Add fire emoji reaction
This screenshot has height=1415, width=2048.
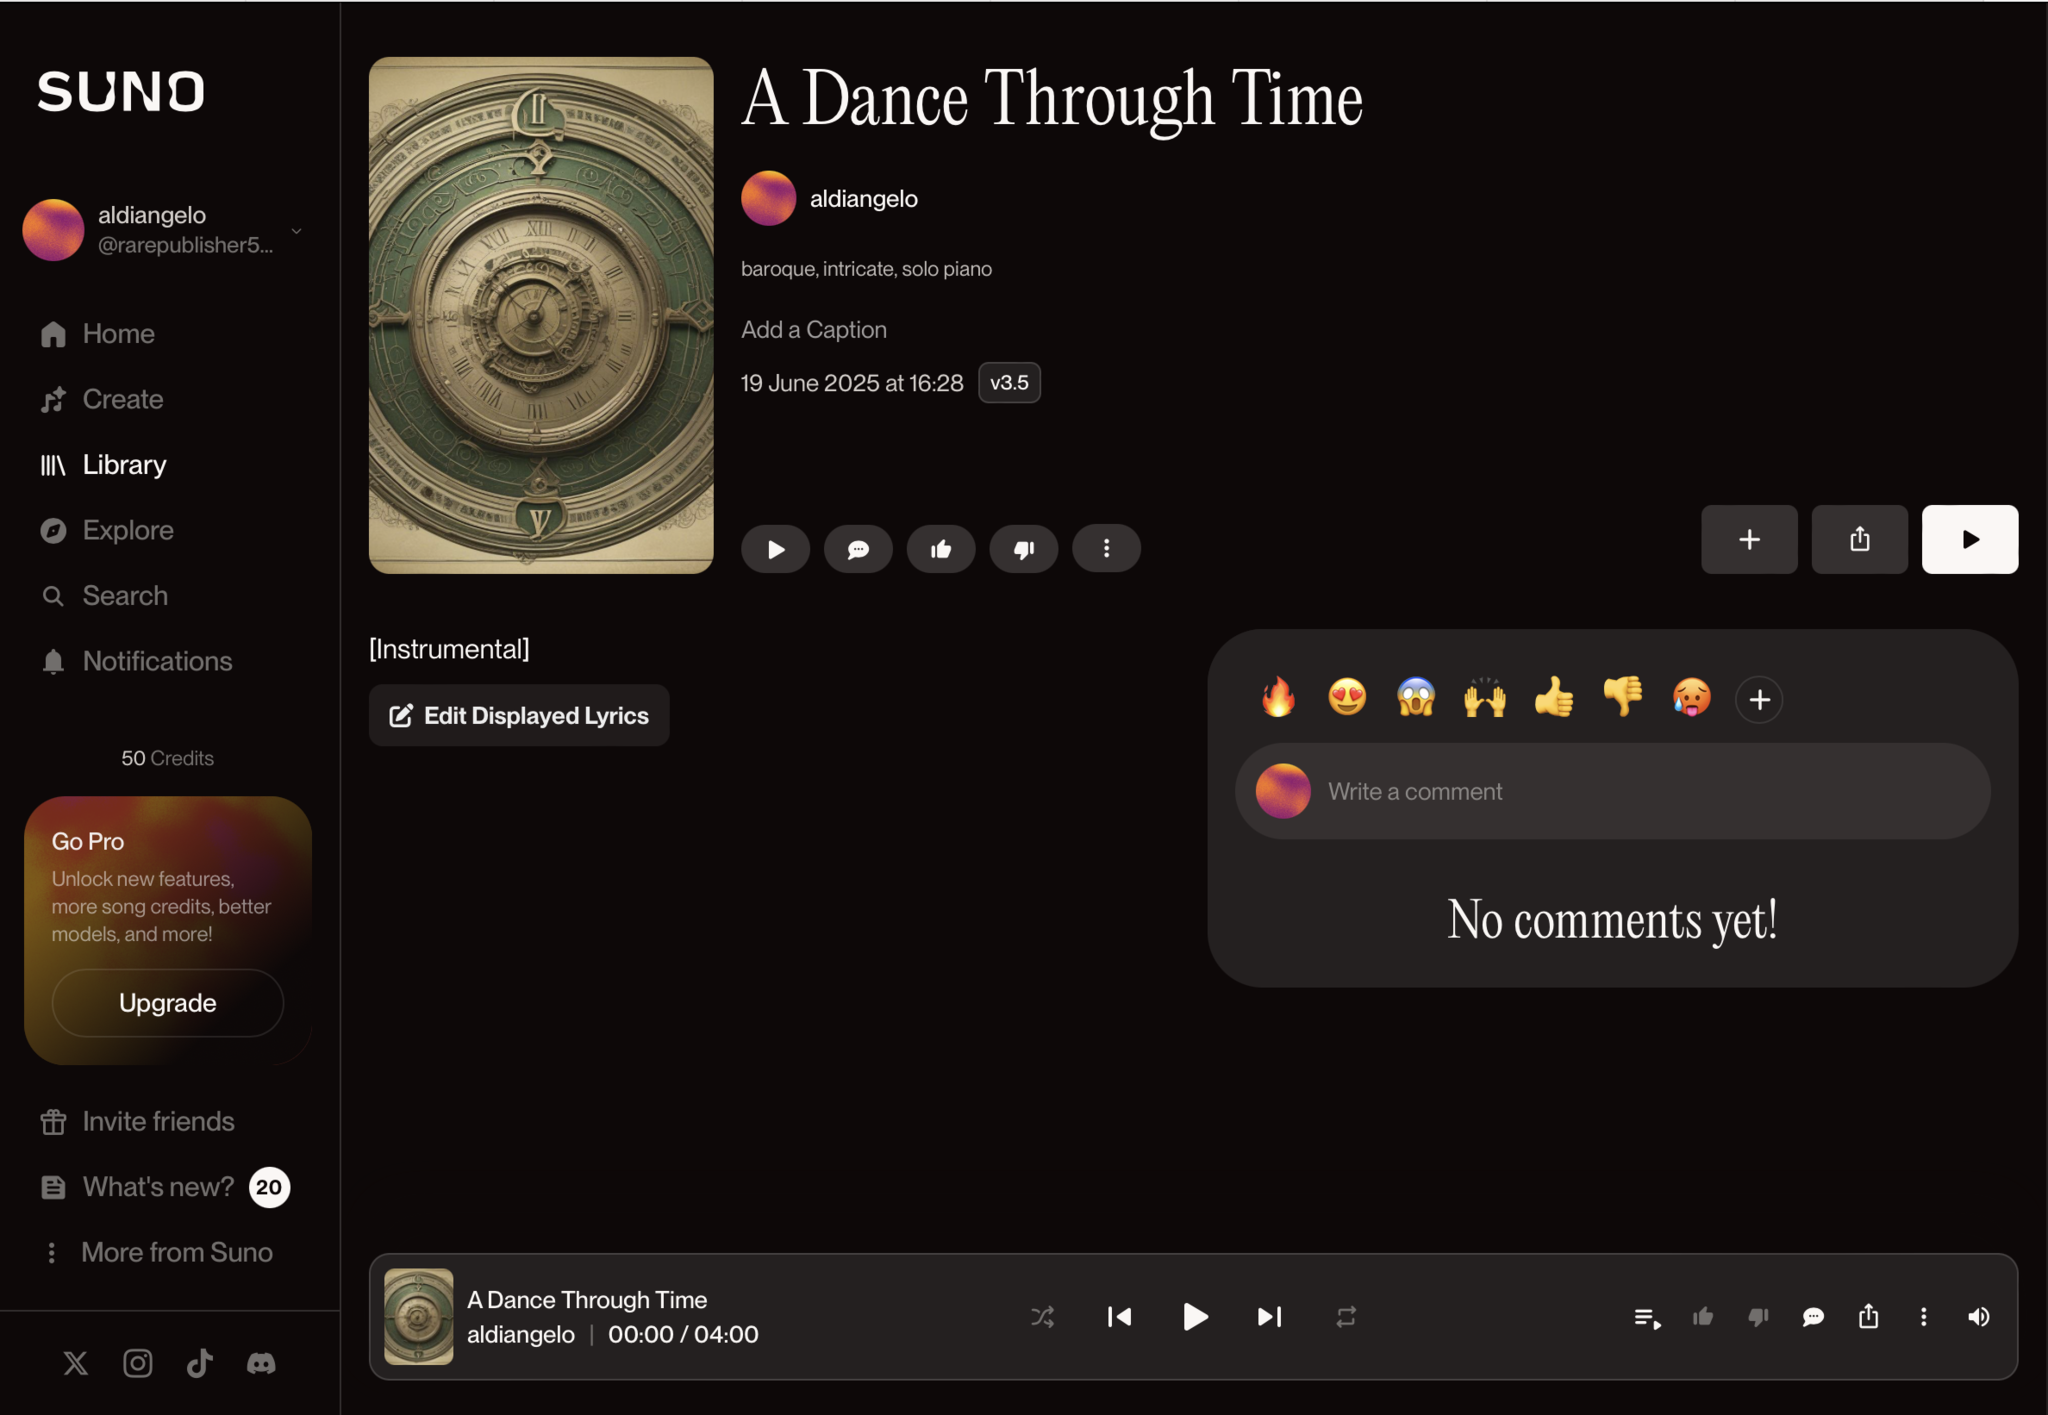click(x=1278, y=697)
